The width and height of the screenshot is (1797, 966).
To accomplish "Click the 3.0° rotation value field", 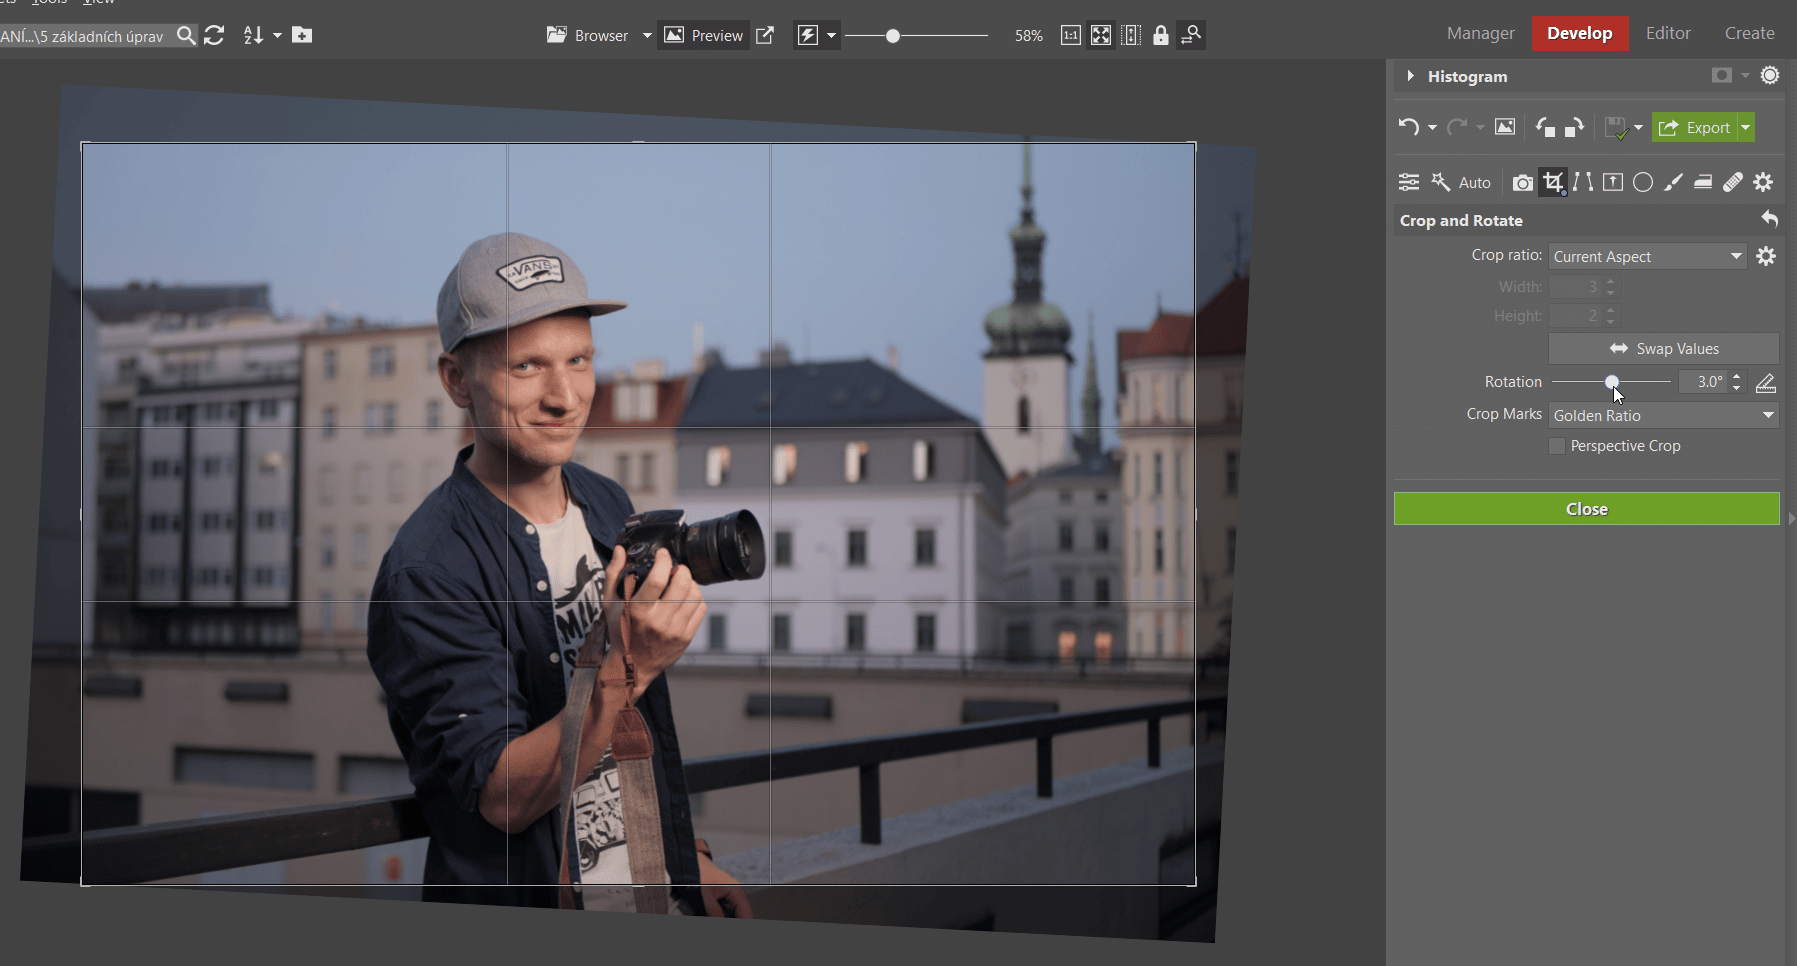I will (x=1705, y=382).
